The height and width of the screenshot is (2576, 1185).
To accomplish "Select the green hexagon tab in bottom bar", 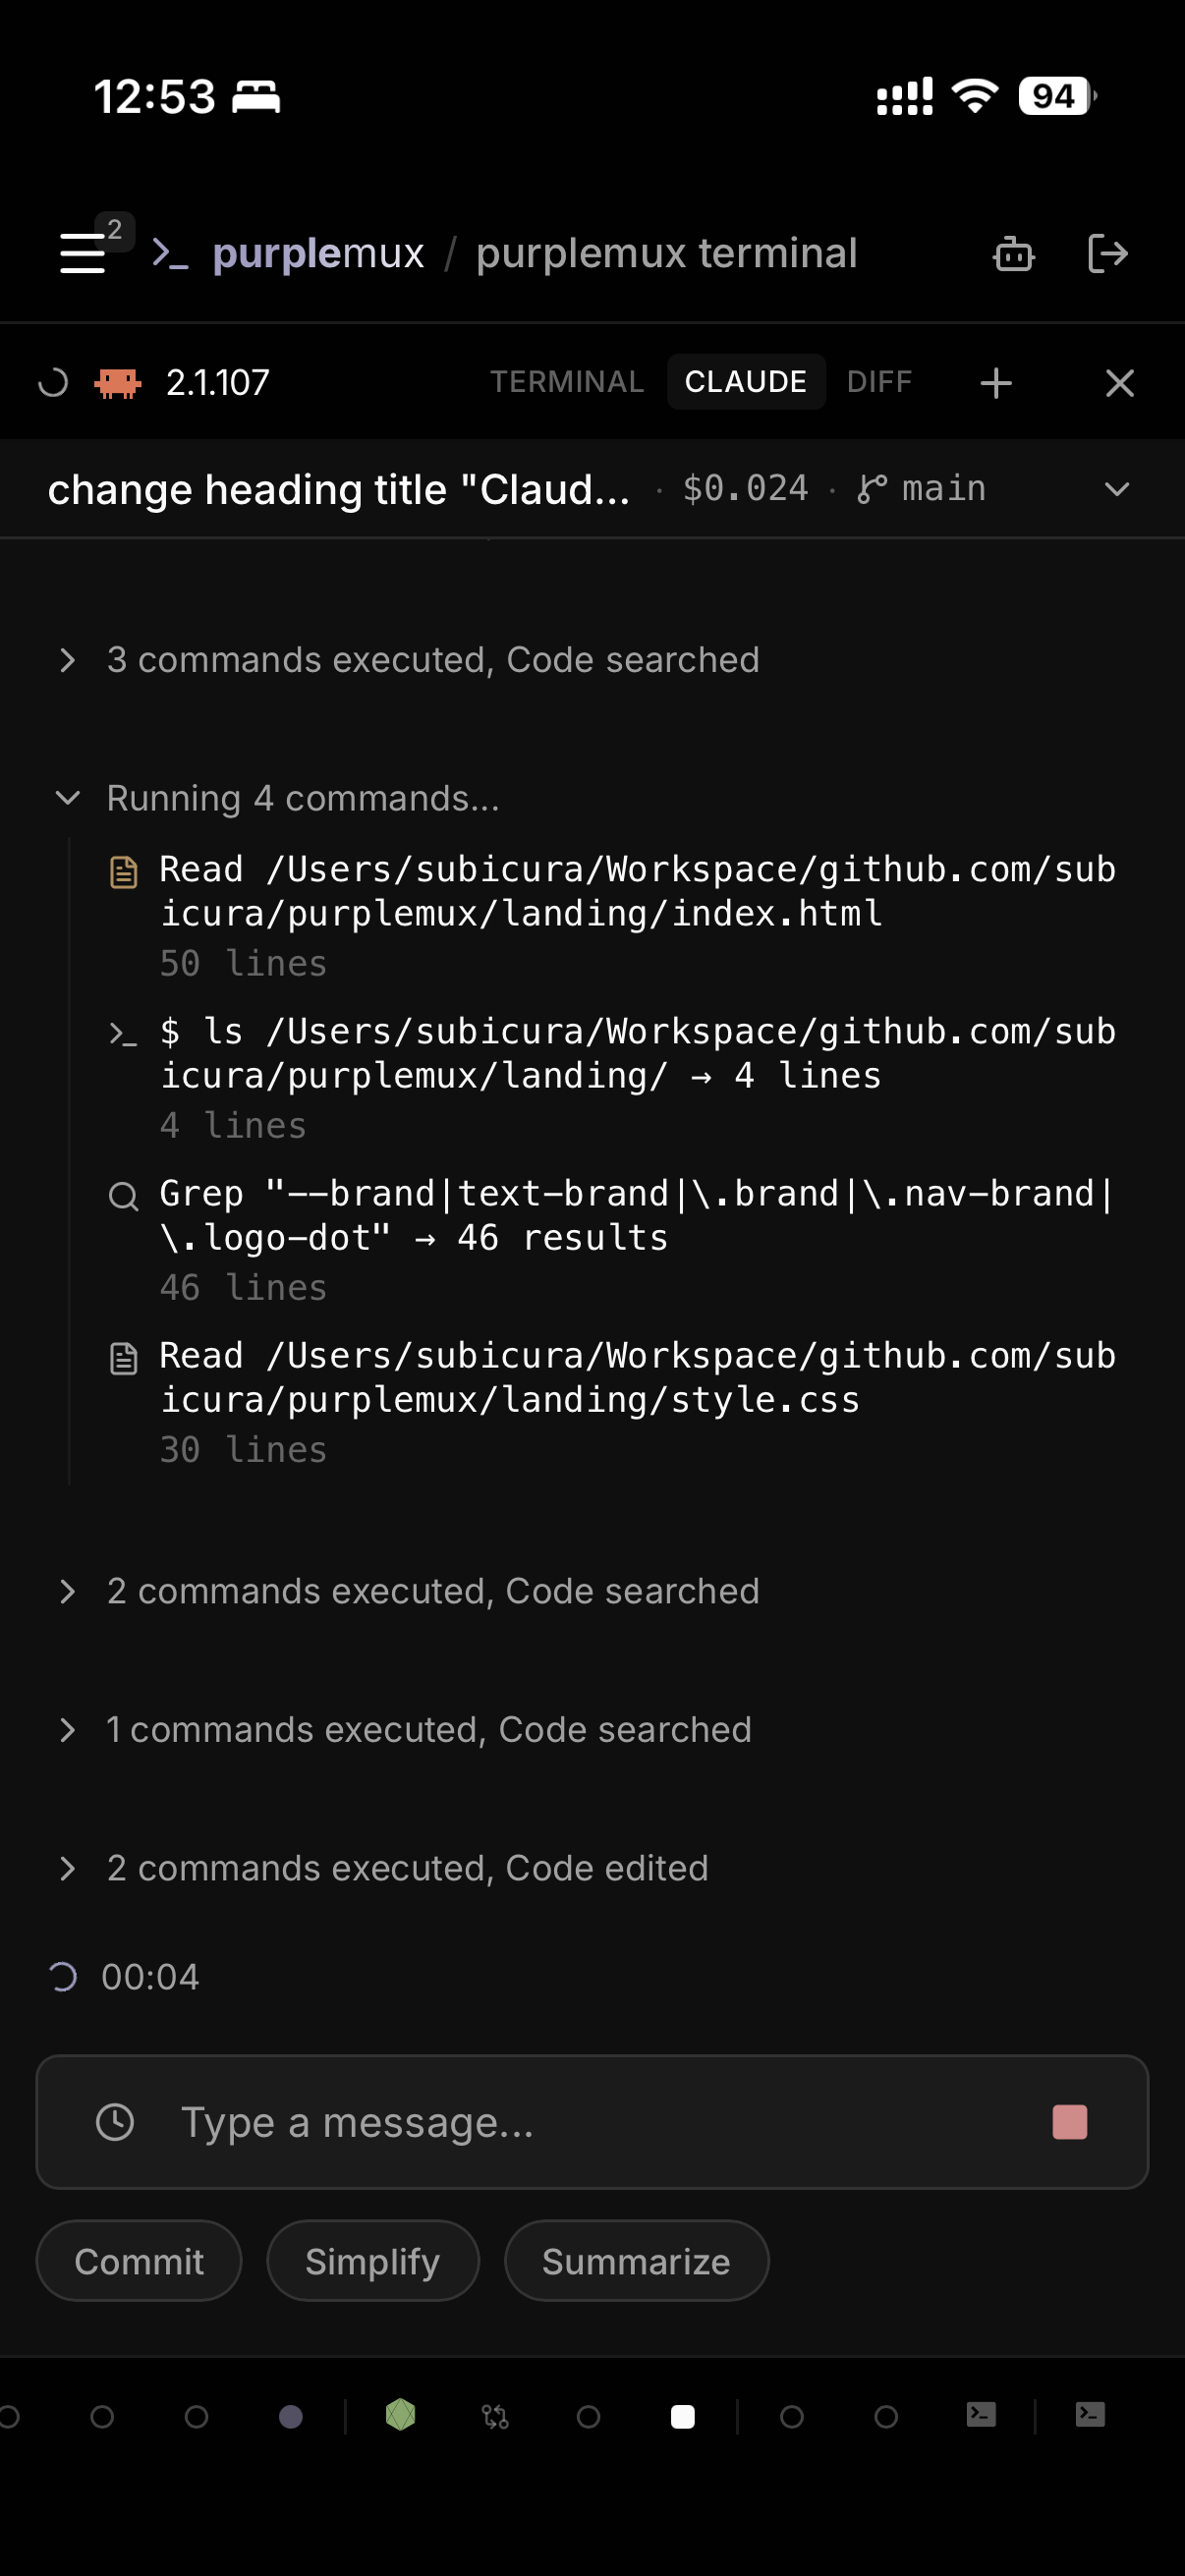I will tap(400, 2415).
